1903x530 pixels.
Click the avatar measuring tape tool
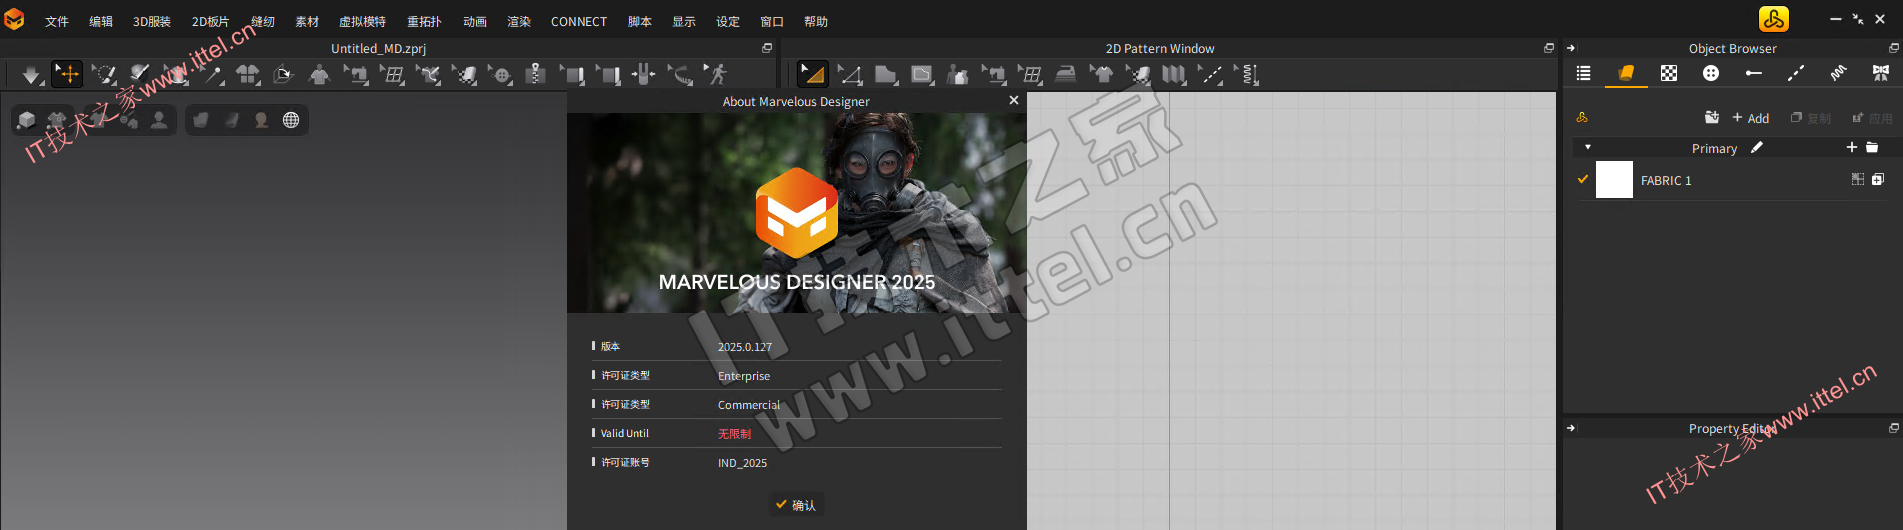(680, 74)
